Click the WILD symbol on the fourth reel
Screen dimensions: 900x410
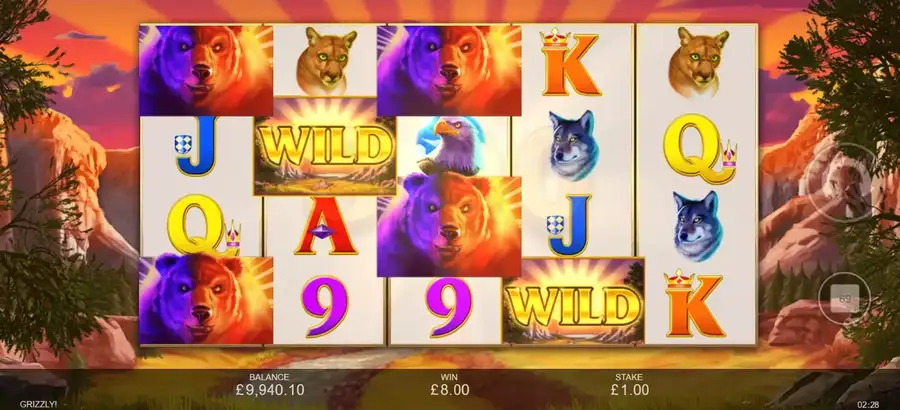pyautogui.click(x=574, y=301)
